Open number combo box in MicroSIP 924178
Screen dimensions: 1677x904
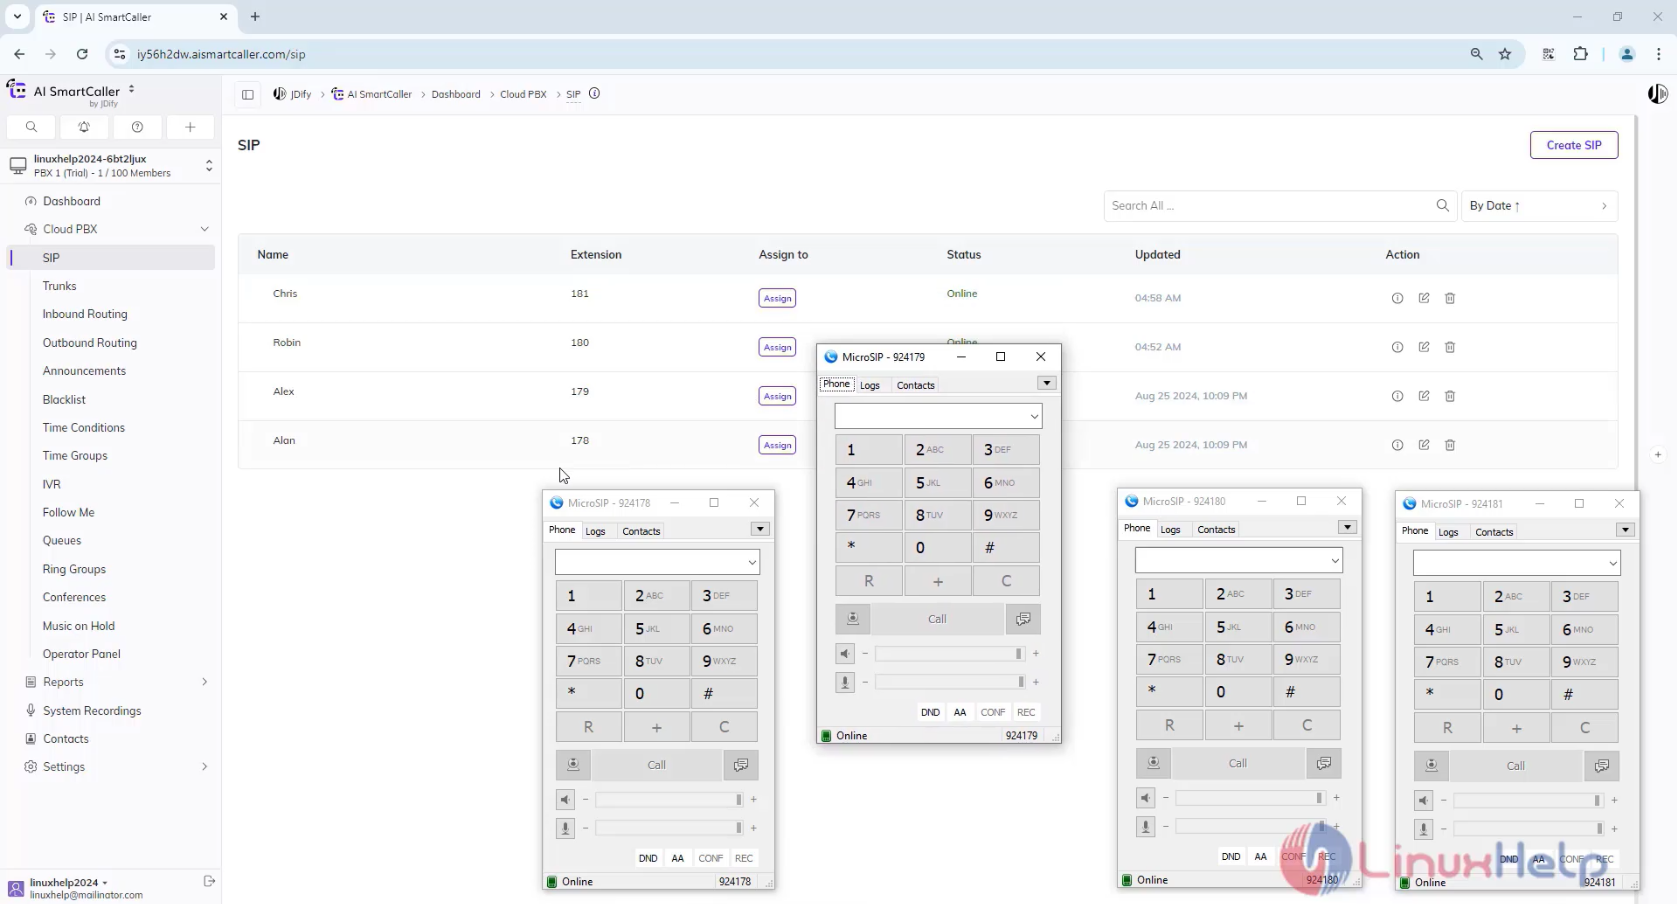(x=752, y=562)
